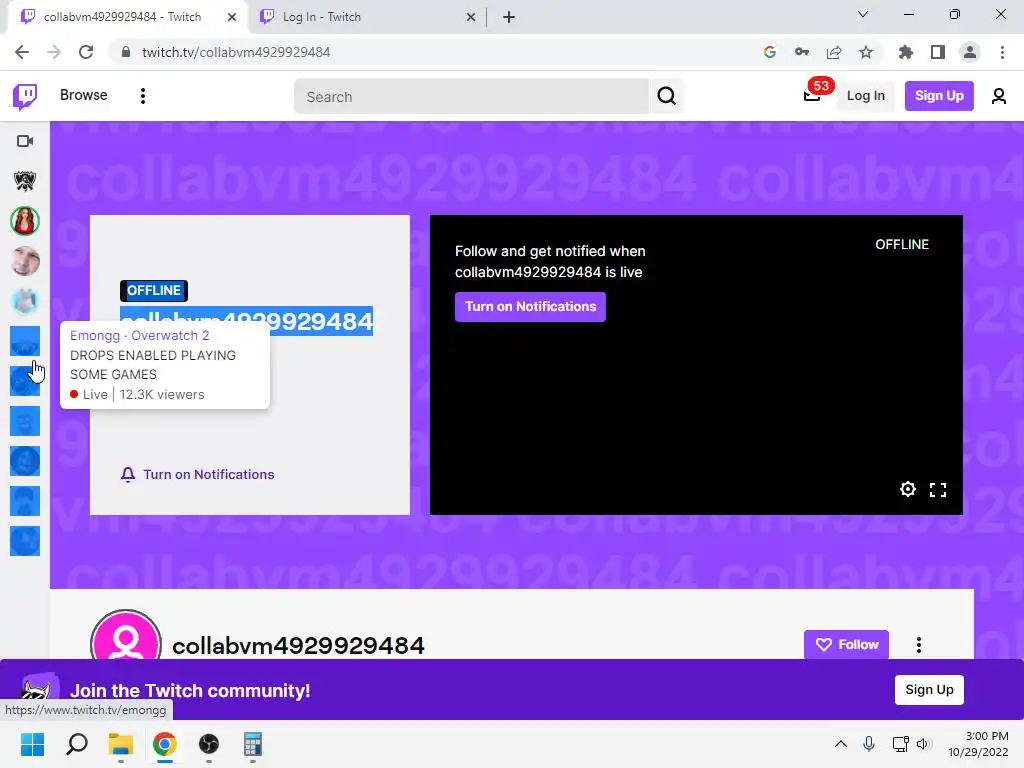Click the magnifier search button
The width and height of the screenshot is (1024, 768).
pos(666,97)
